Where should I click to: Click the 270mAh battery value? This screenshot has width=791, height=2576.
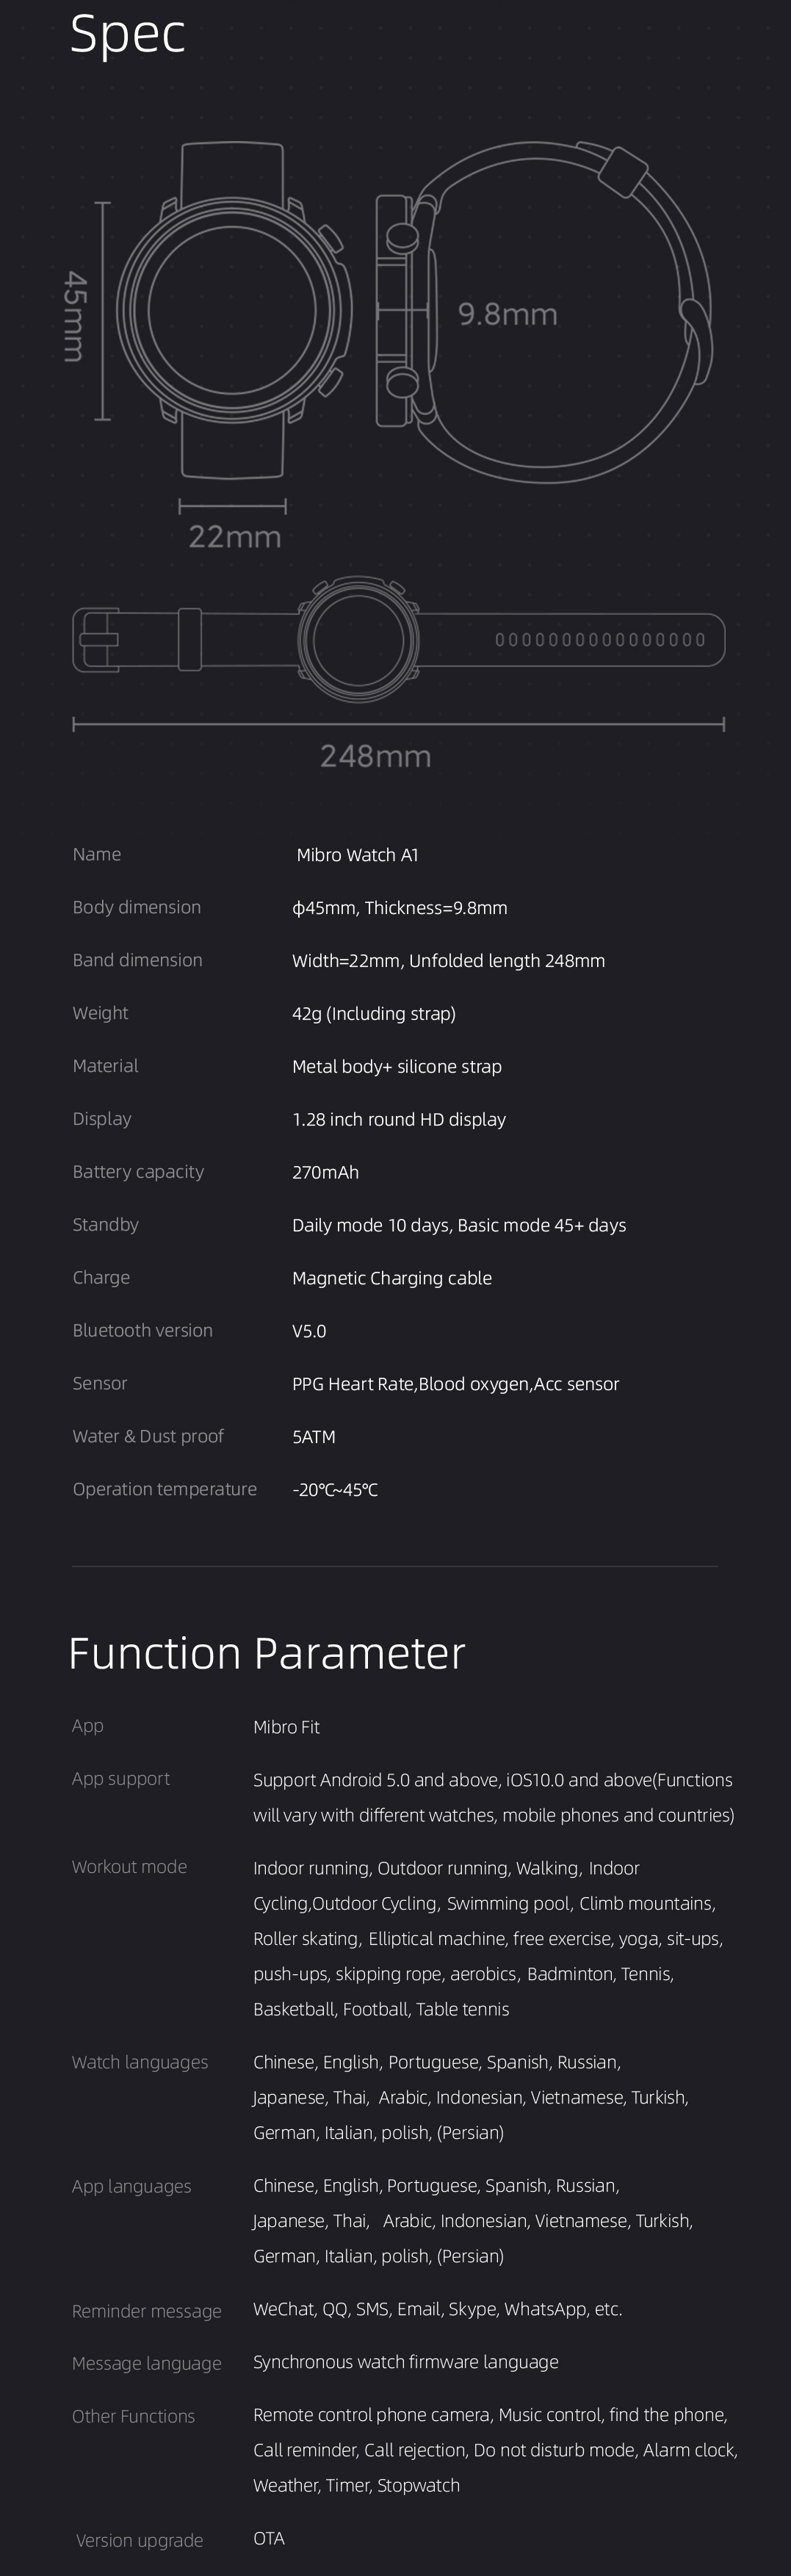(x=325, y=1172)
